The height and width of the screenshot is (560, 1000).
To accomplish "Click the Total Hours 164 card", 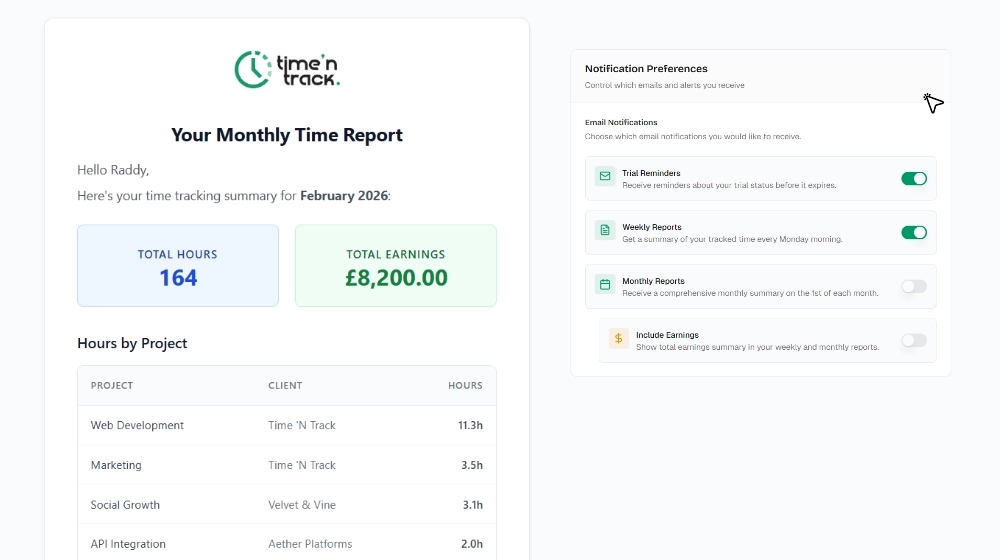I will coord(178,265).
